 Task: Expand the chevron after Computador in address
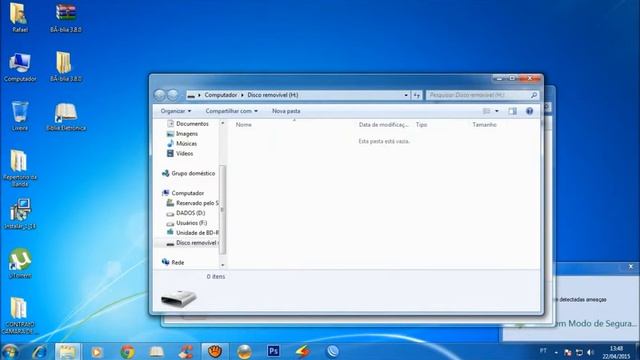pos(242,95)
